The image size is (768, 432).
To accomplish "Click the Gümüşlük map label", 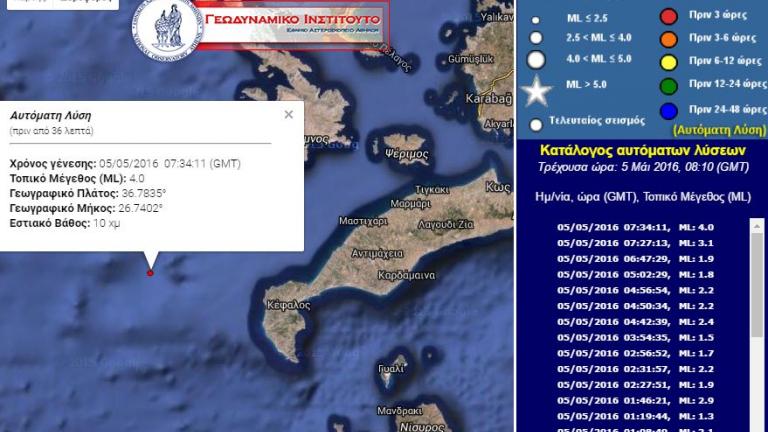I will 471,59.
